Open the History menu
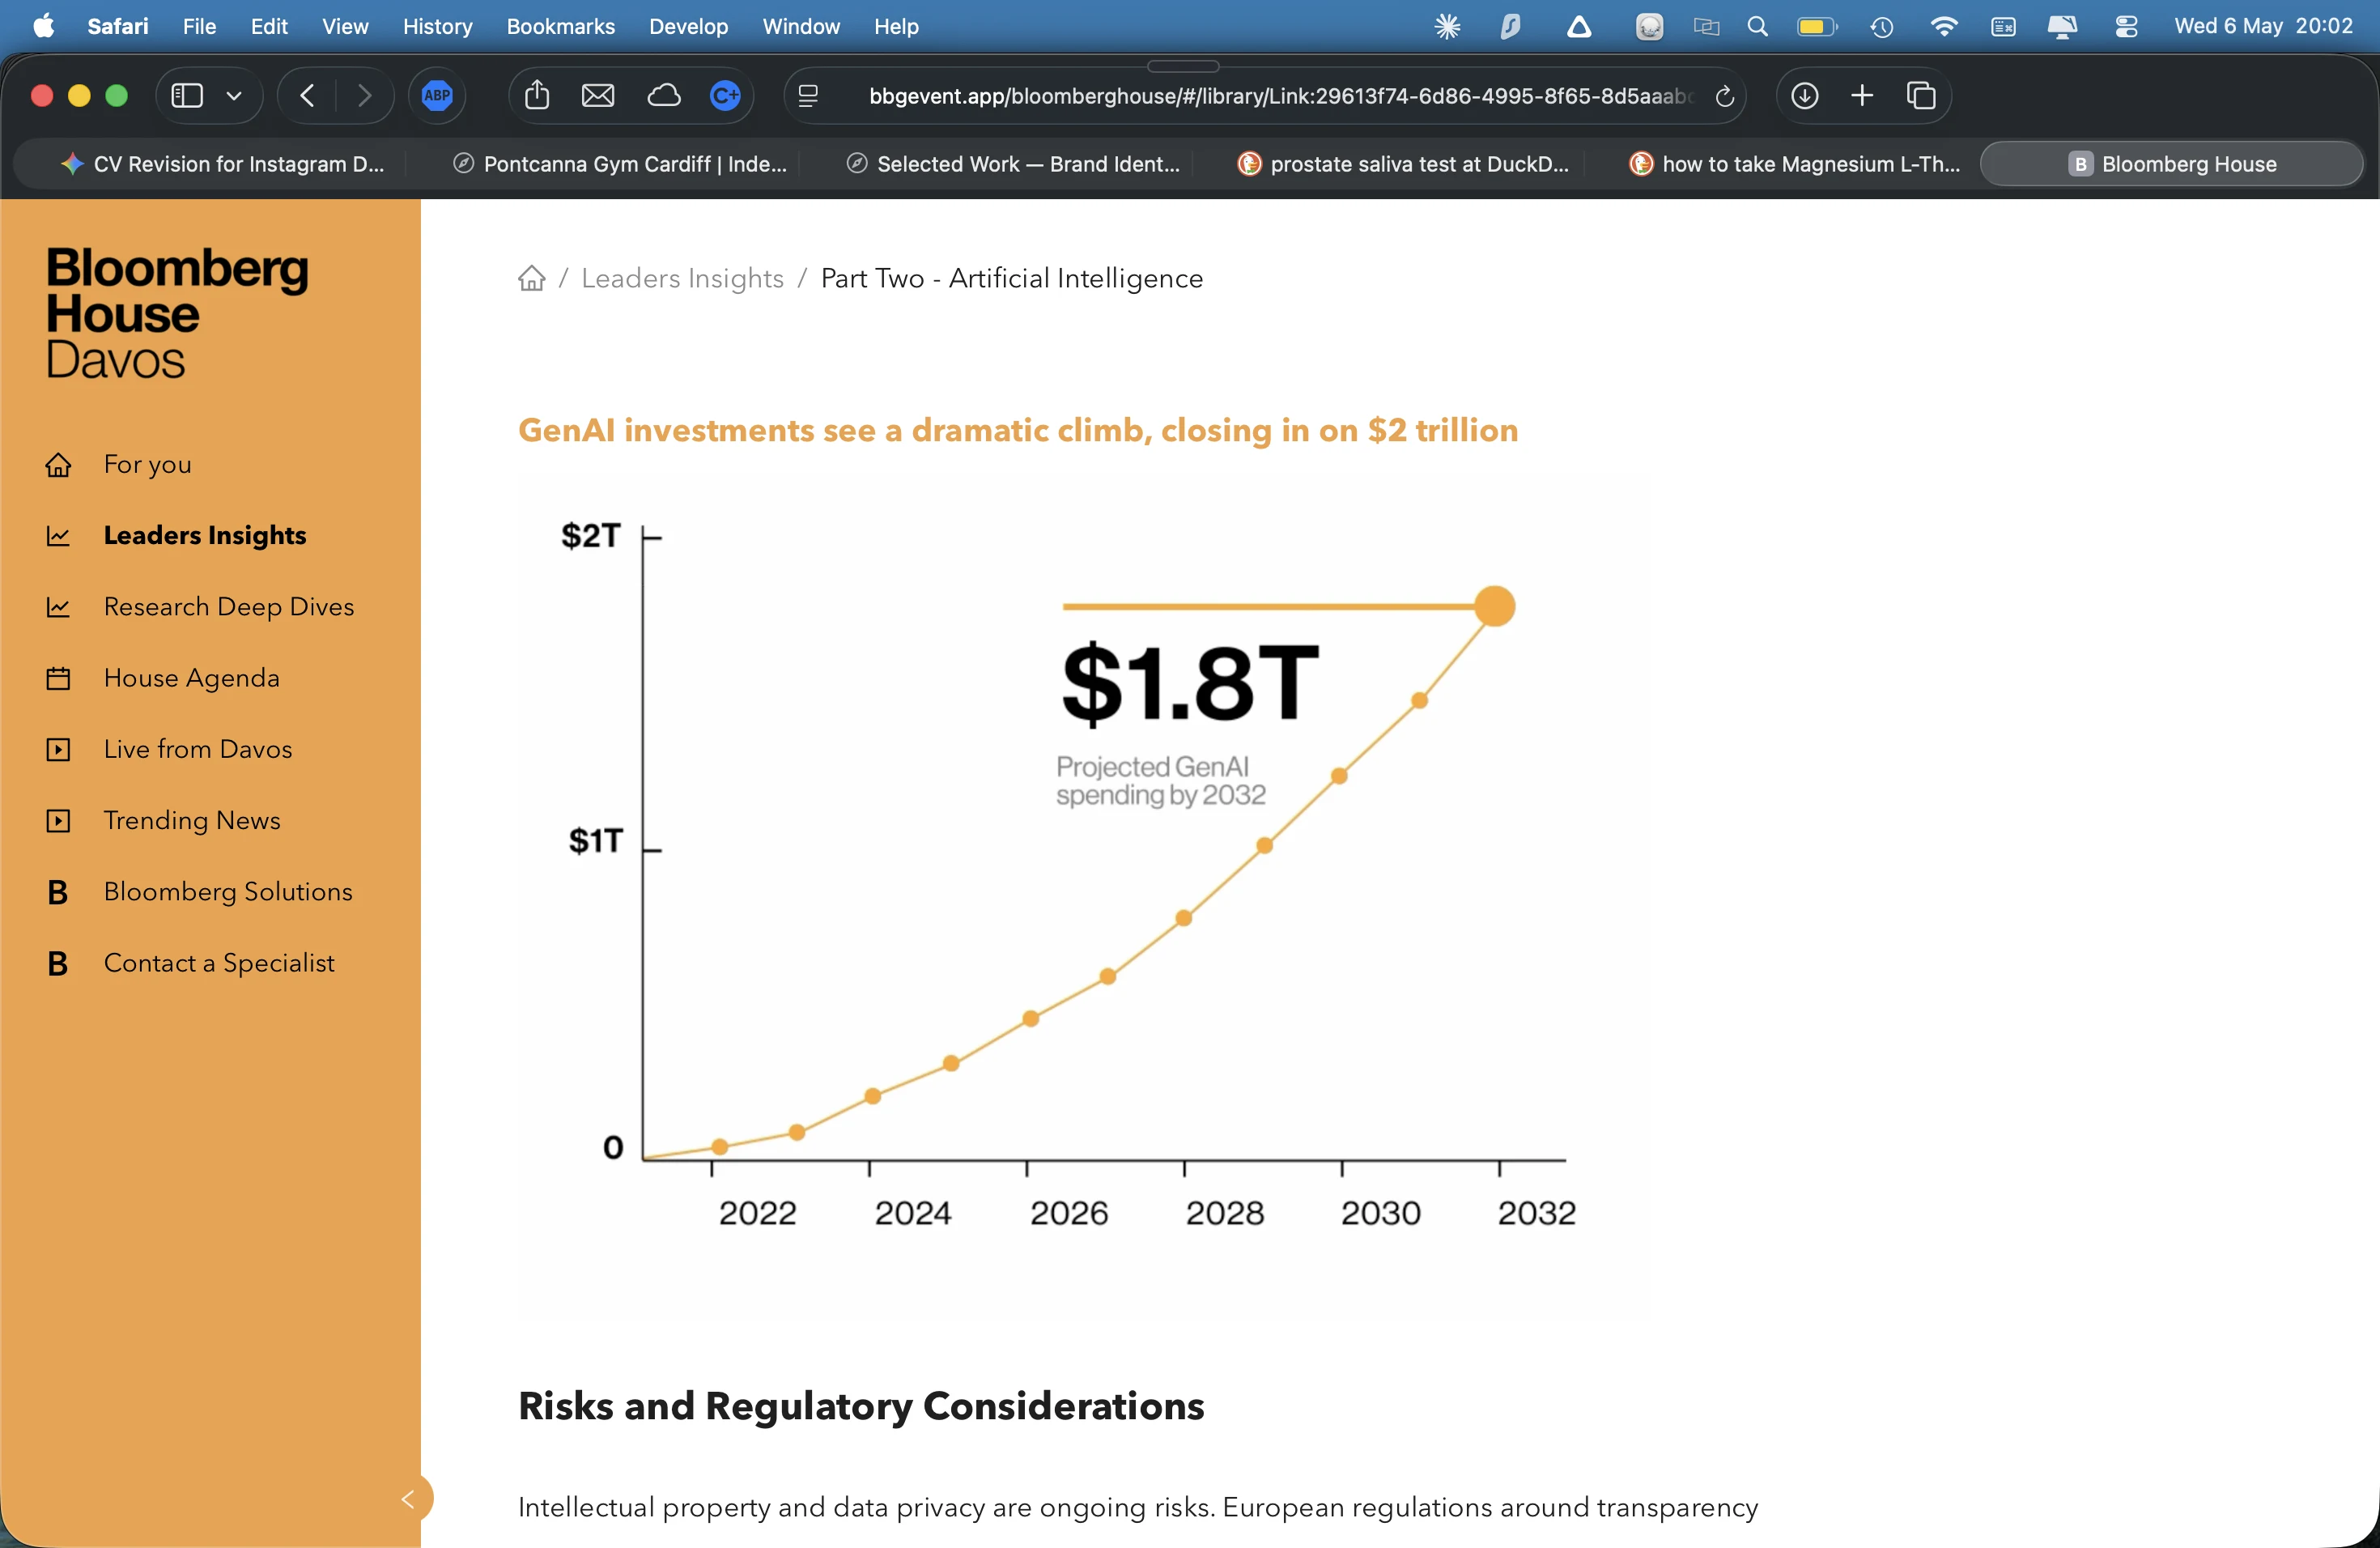Screen dimensions: 2380x1548 coord(437,26)
